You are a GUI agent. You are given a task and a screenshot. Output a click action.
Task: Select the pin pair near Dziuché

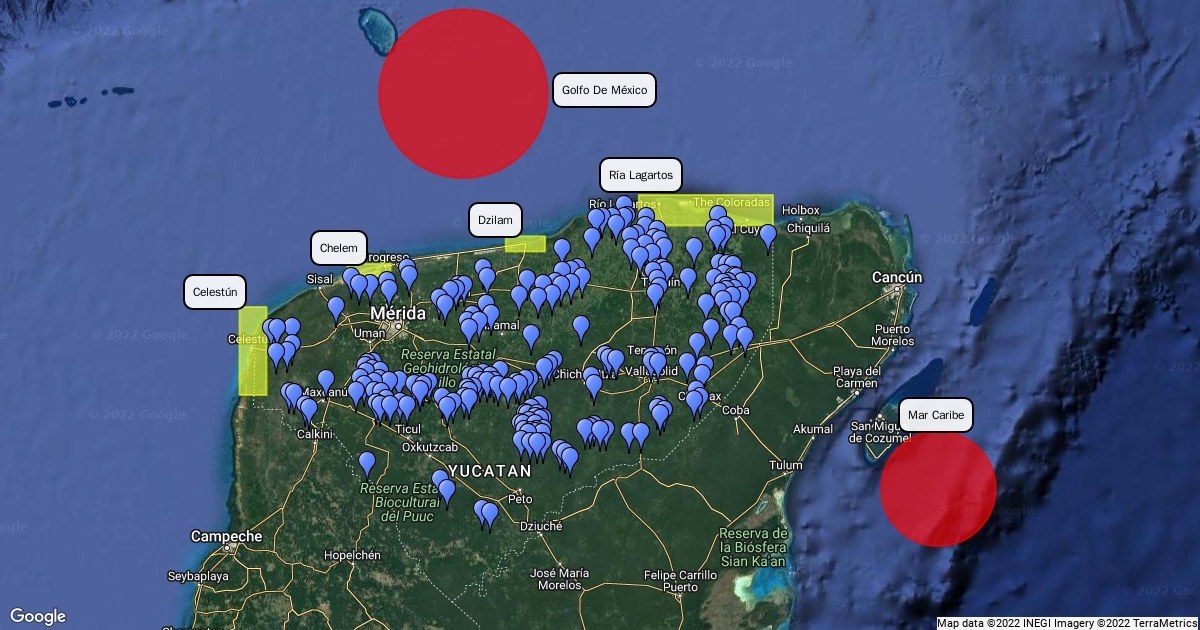tap(486, 514)
